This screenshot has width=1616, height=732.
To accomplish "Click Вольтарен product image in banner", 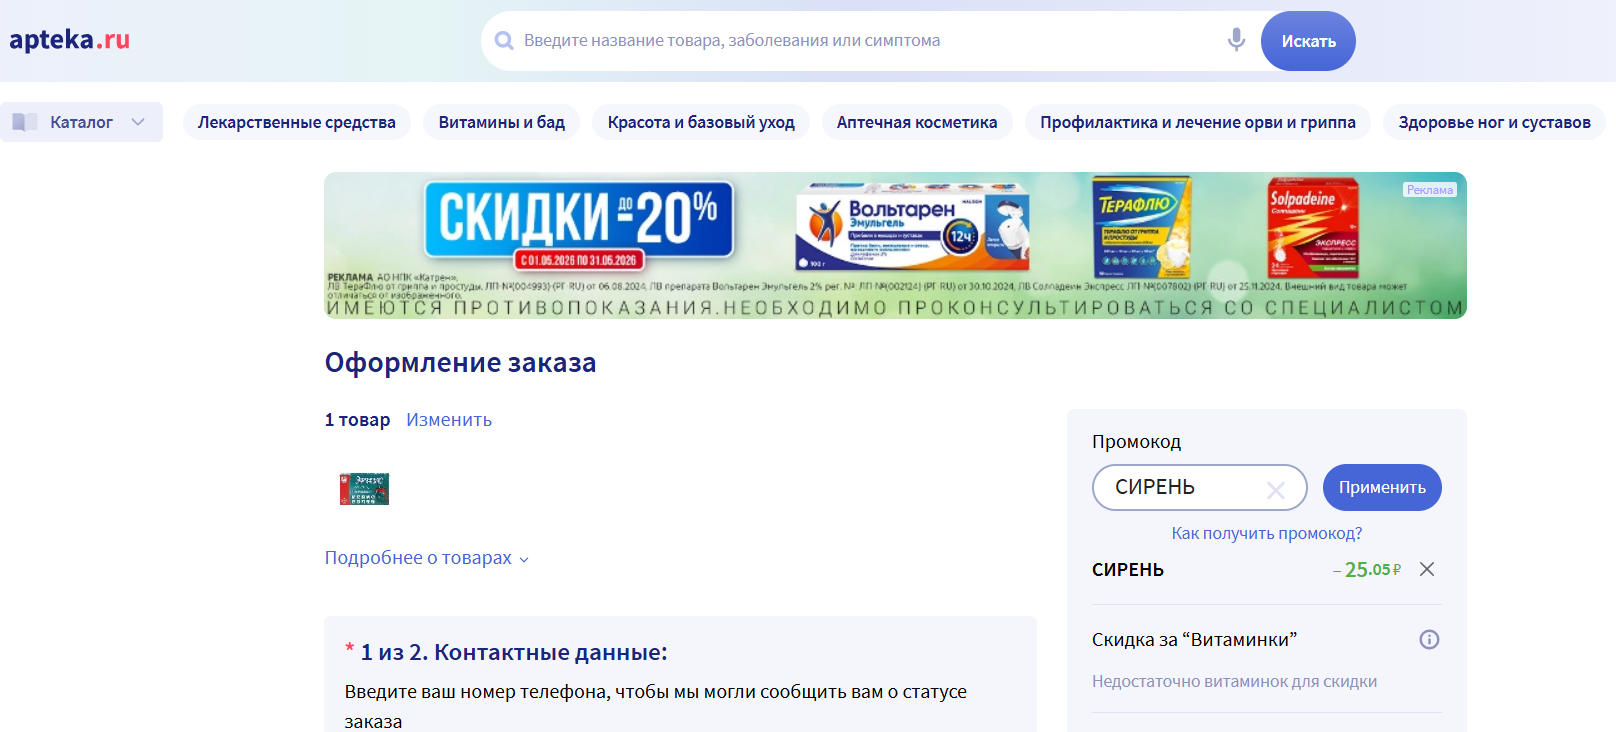I will 912,228.
